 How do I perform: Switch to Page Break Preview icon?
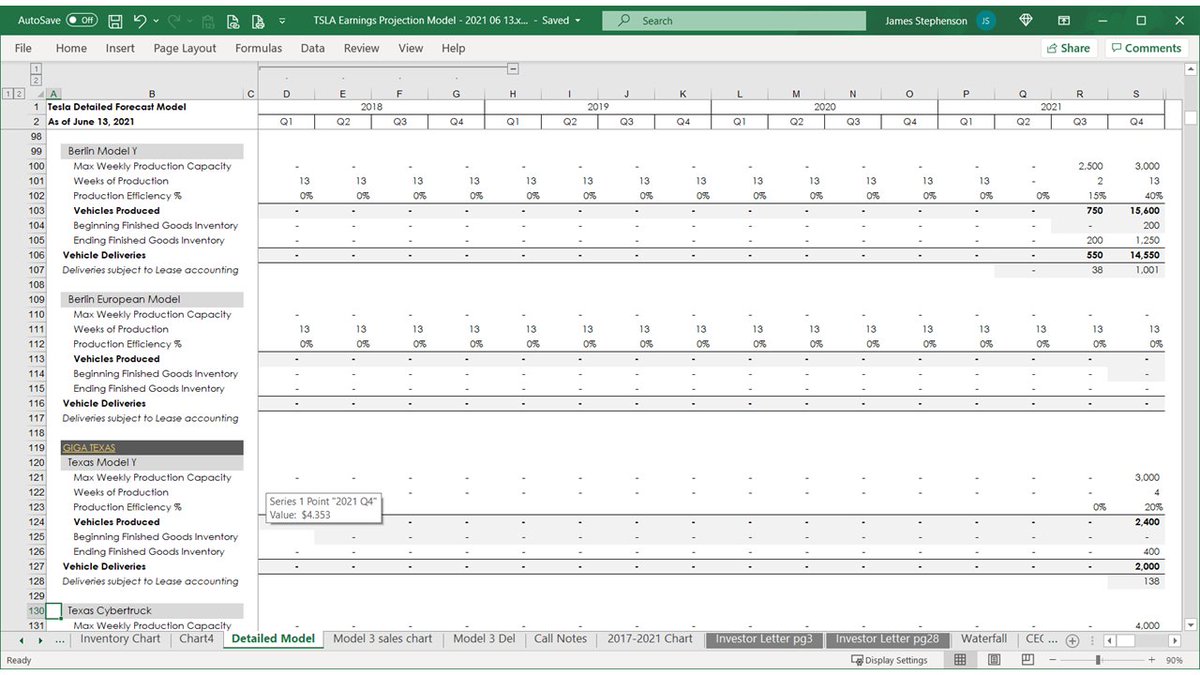[x=1028, y=660]
